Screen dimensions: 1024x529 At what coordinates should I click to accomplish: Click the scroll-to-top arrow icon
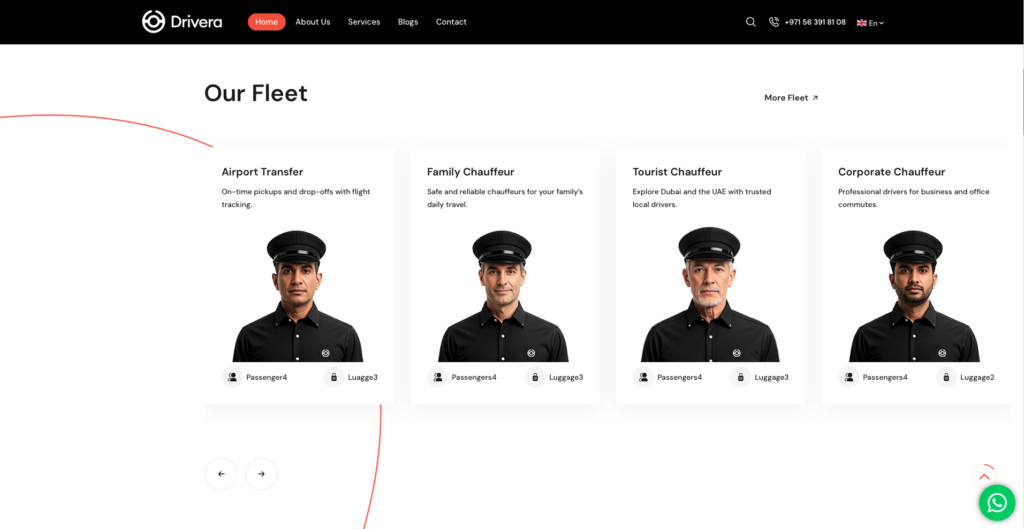[x=984, y=477]
